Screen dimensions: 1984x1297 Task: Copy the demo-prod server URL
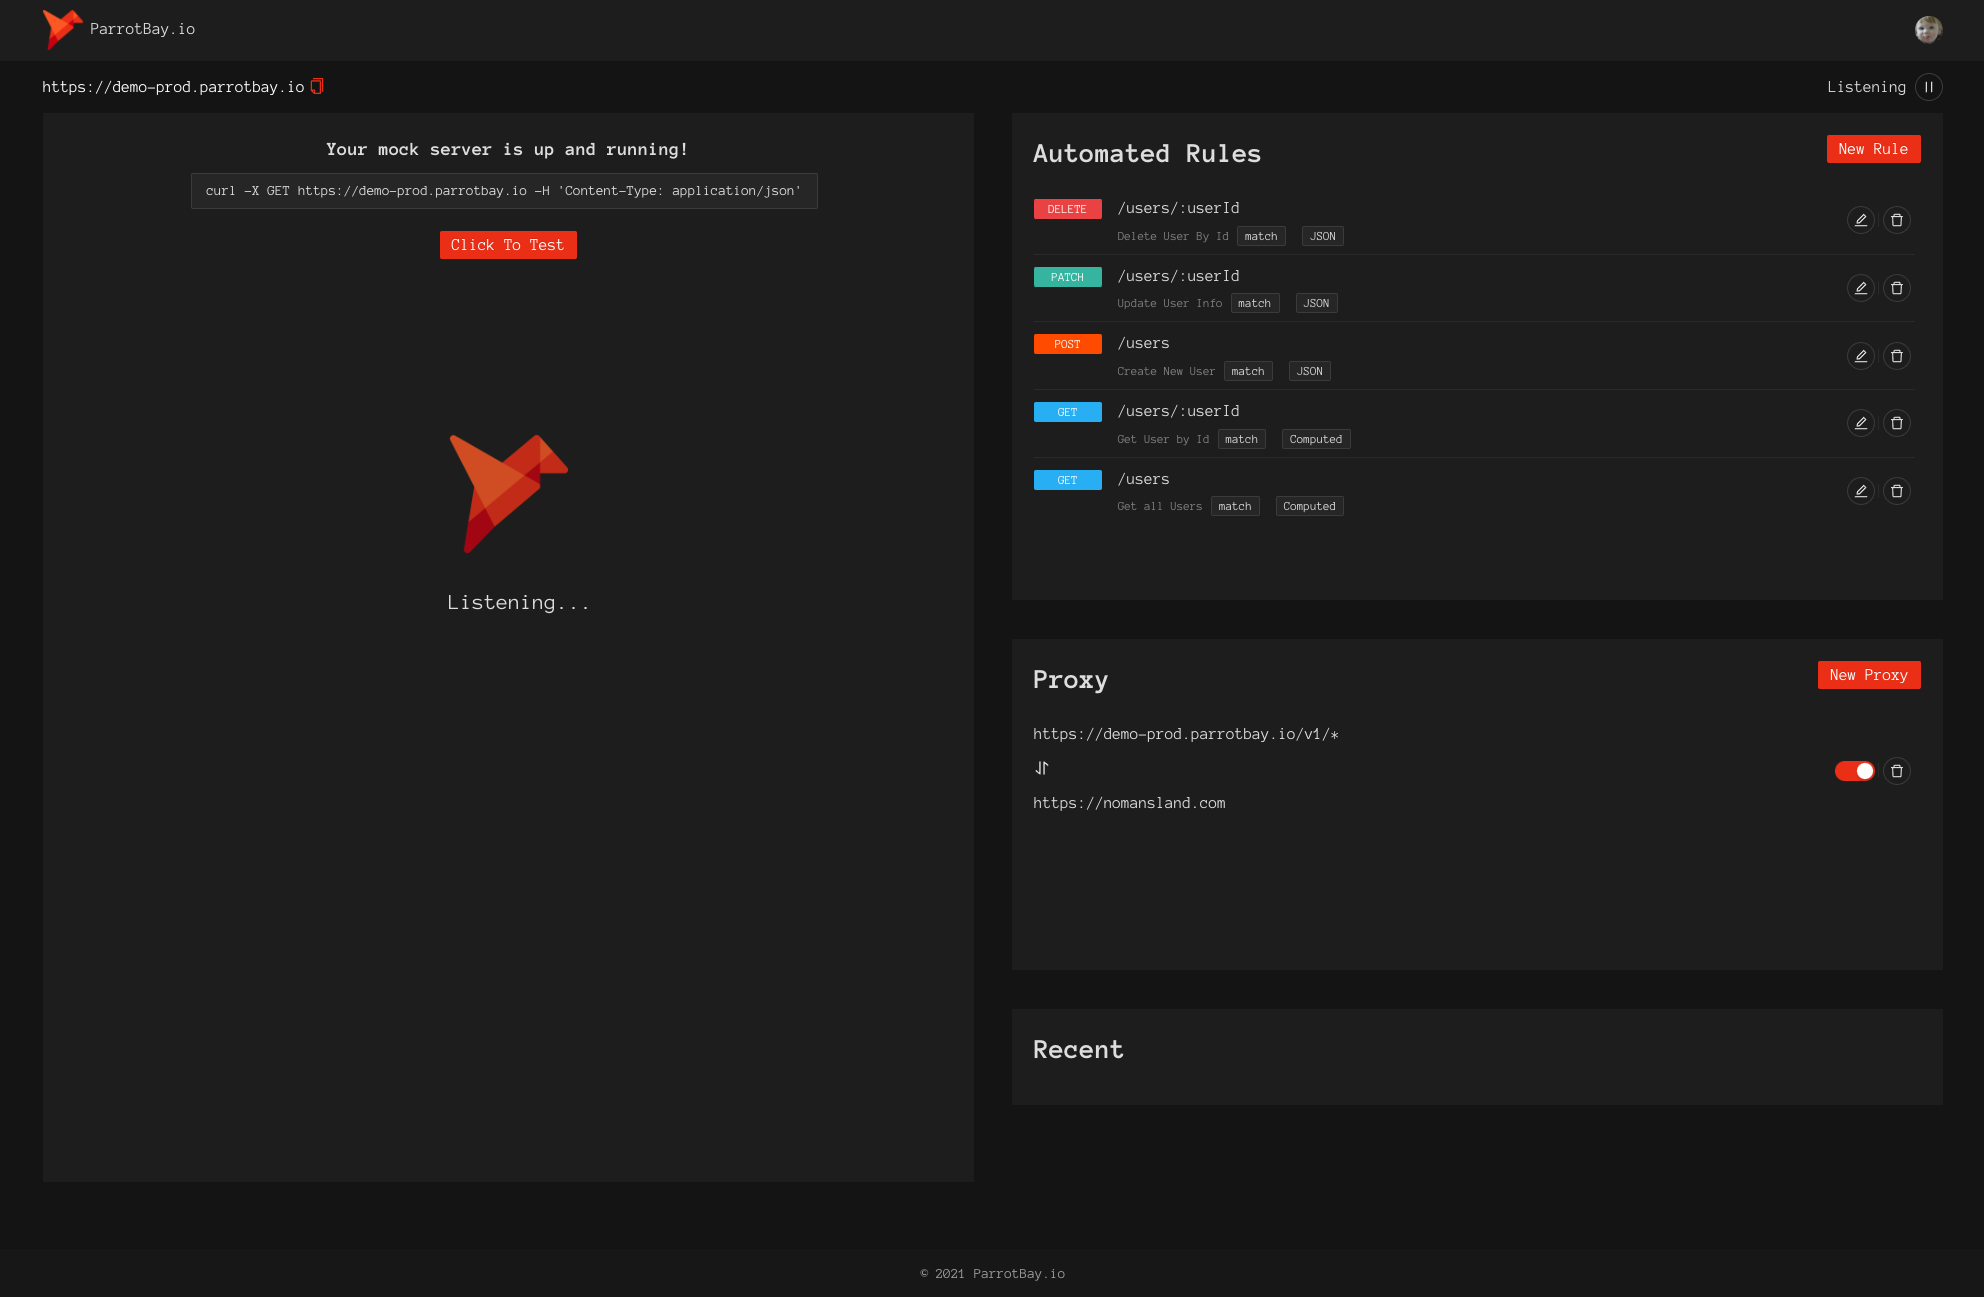317,86
